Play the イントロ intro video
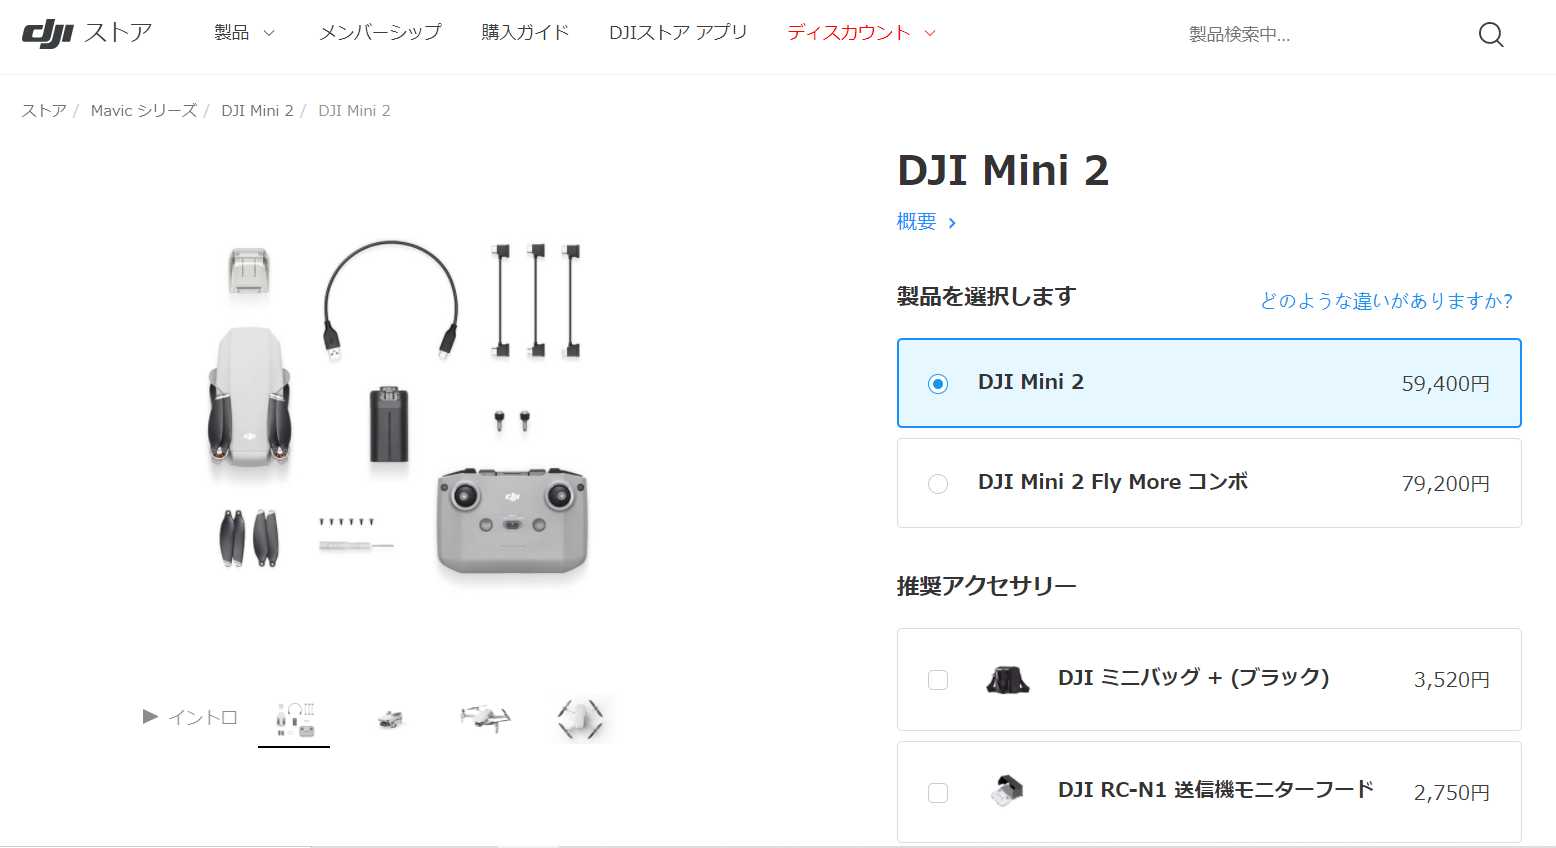This screenshot has width=1556, height=848. click(x=190, y=717)
